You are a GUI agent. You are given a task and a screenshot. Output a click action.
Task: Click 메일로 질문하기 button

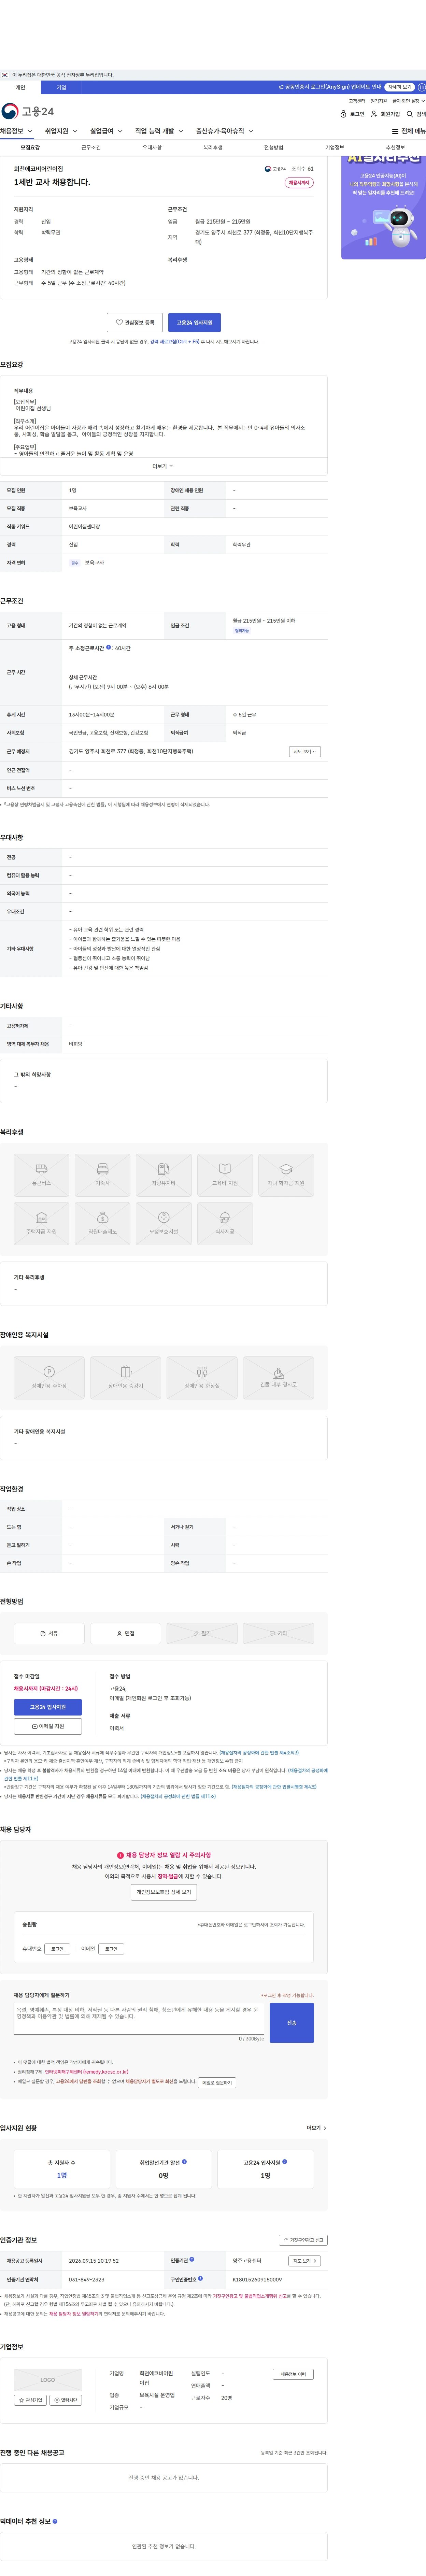click(217, 2083)
